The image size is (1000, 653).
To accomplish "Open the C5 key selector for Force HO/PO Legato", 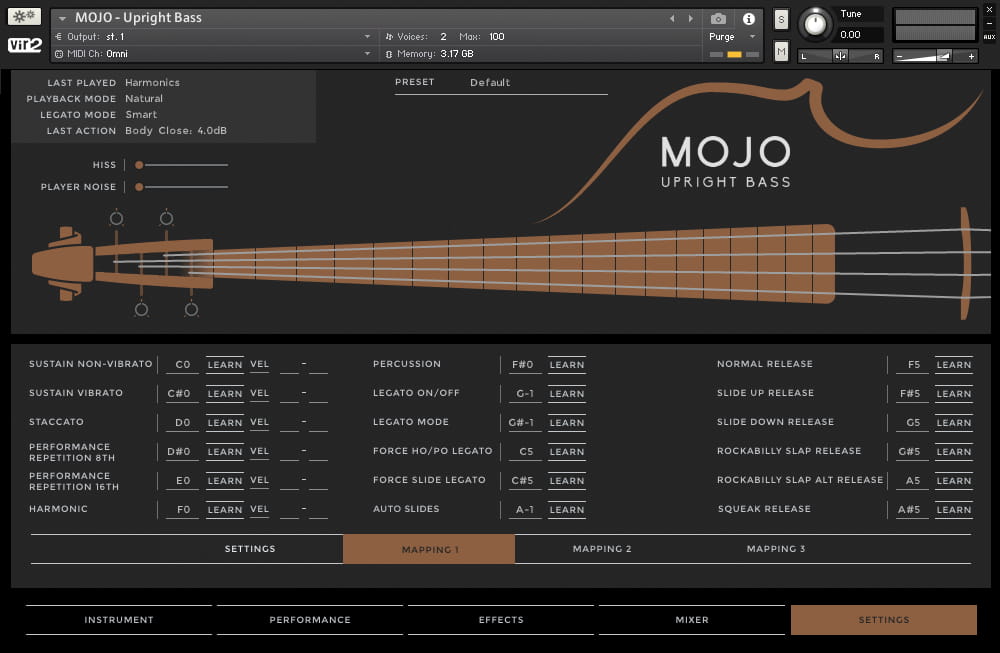I will tap(526, 451).
